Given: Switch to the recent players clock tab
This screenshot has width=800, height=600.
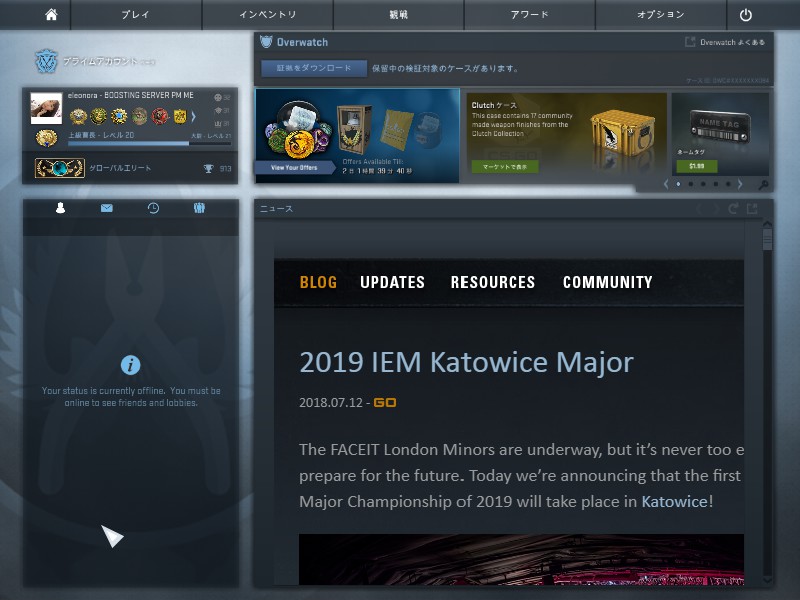Looking at the screenshot, I should click(153, 208).
